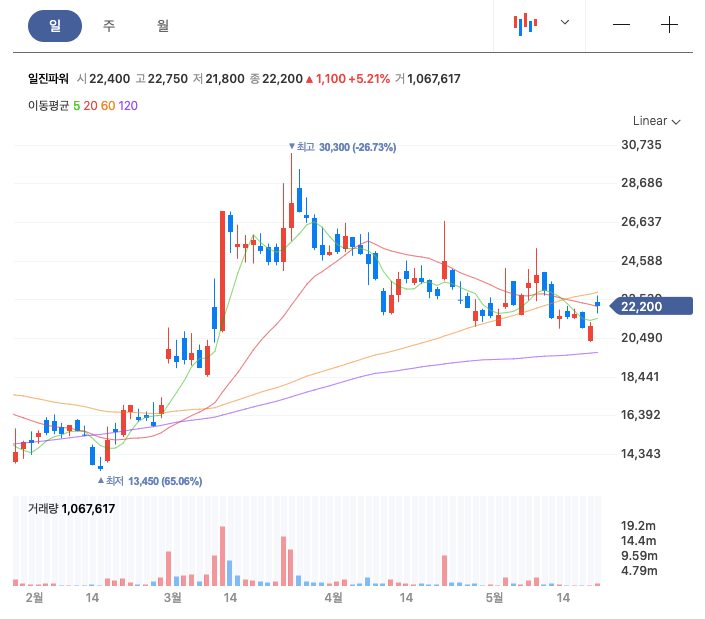
Task: Click the +5.21% change percentage
Action: [x=369, y=79]
